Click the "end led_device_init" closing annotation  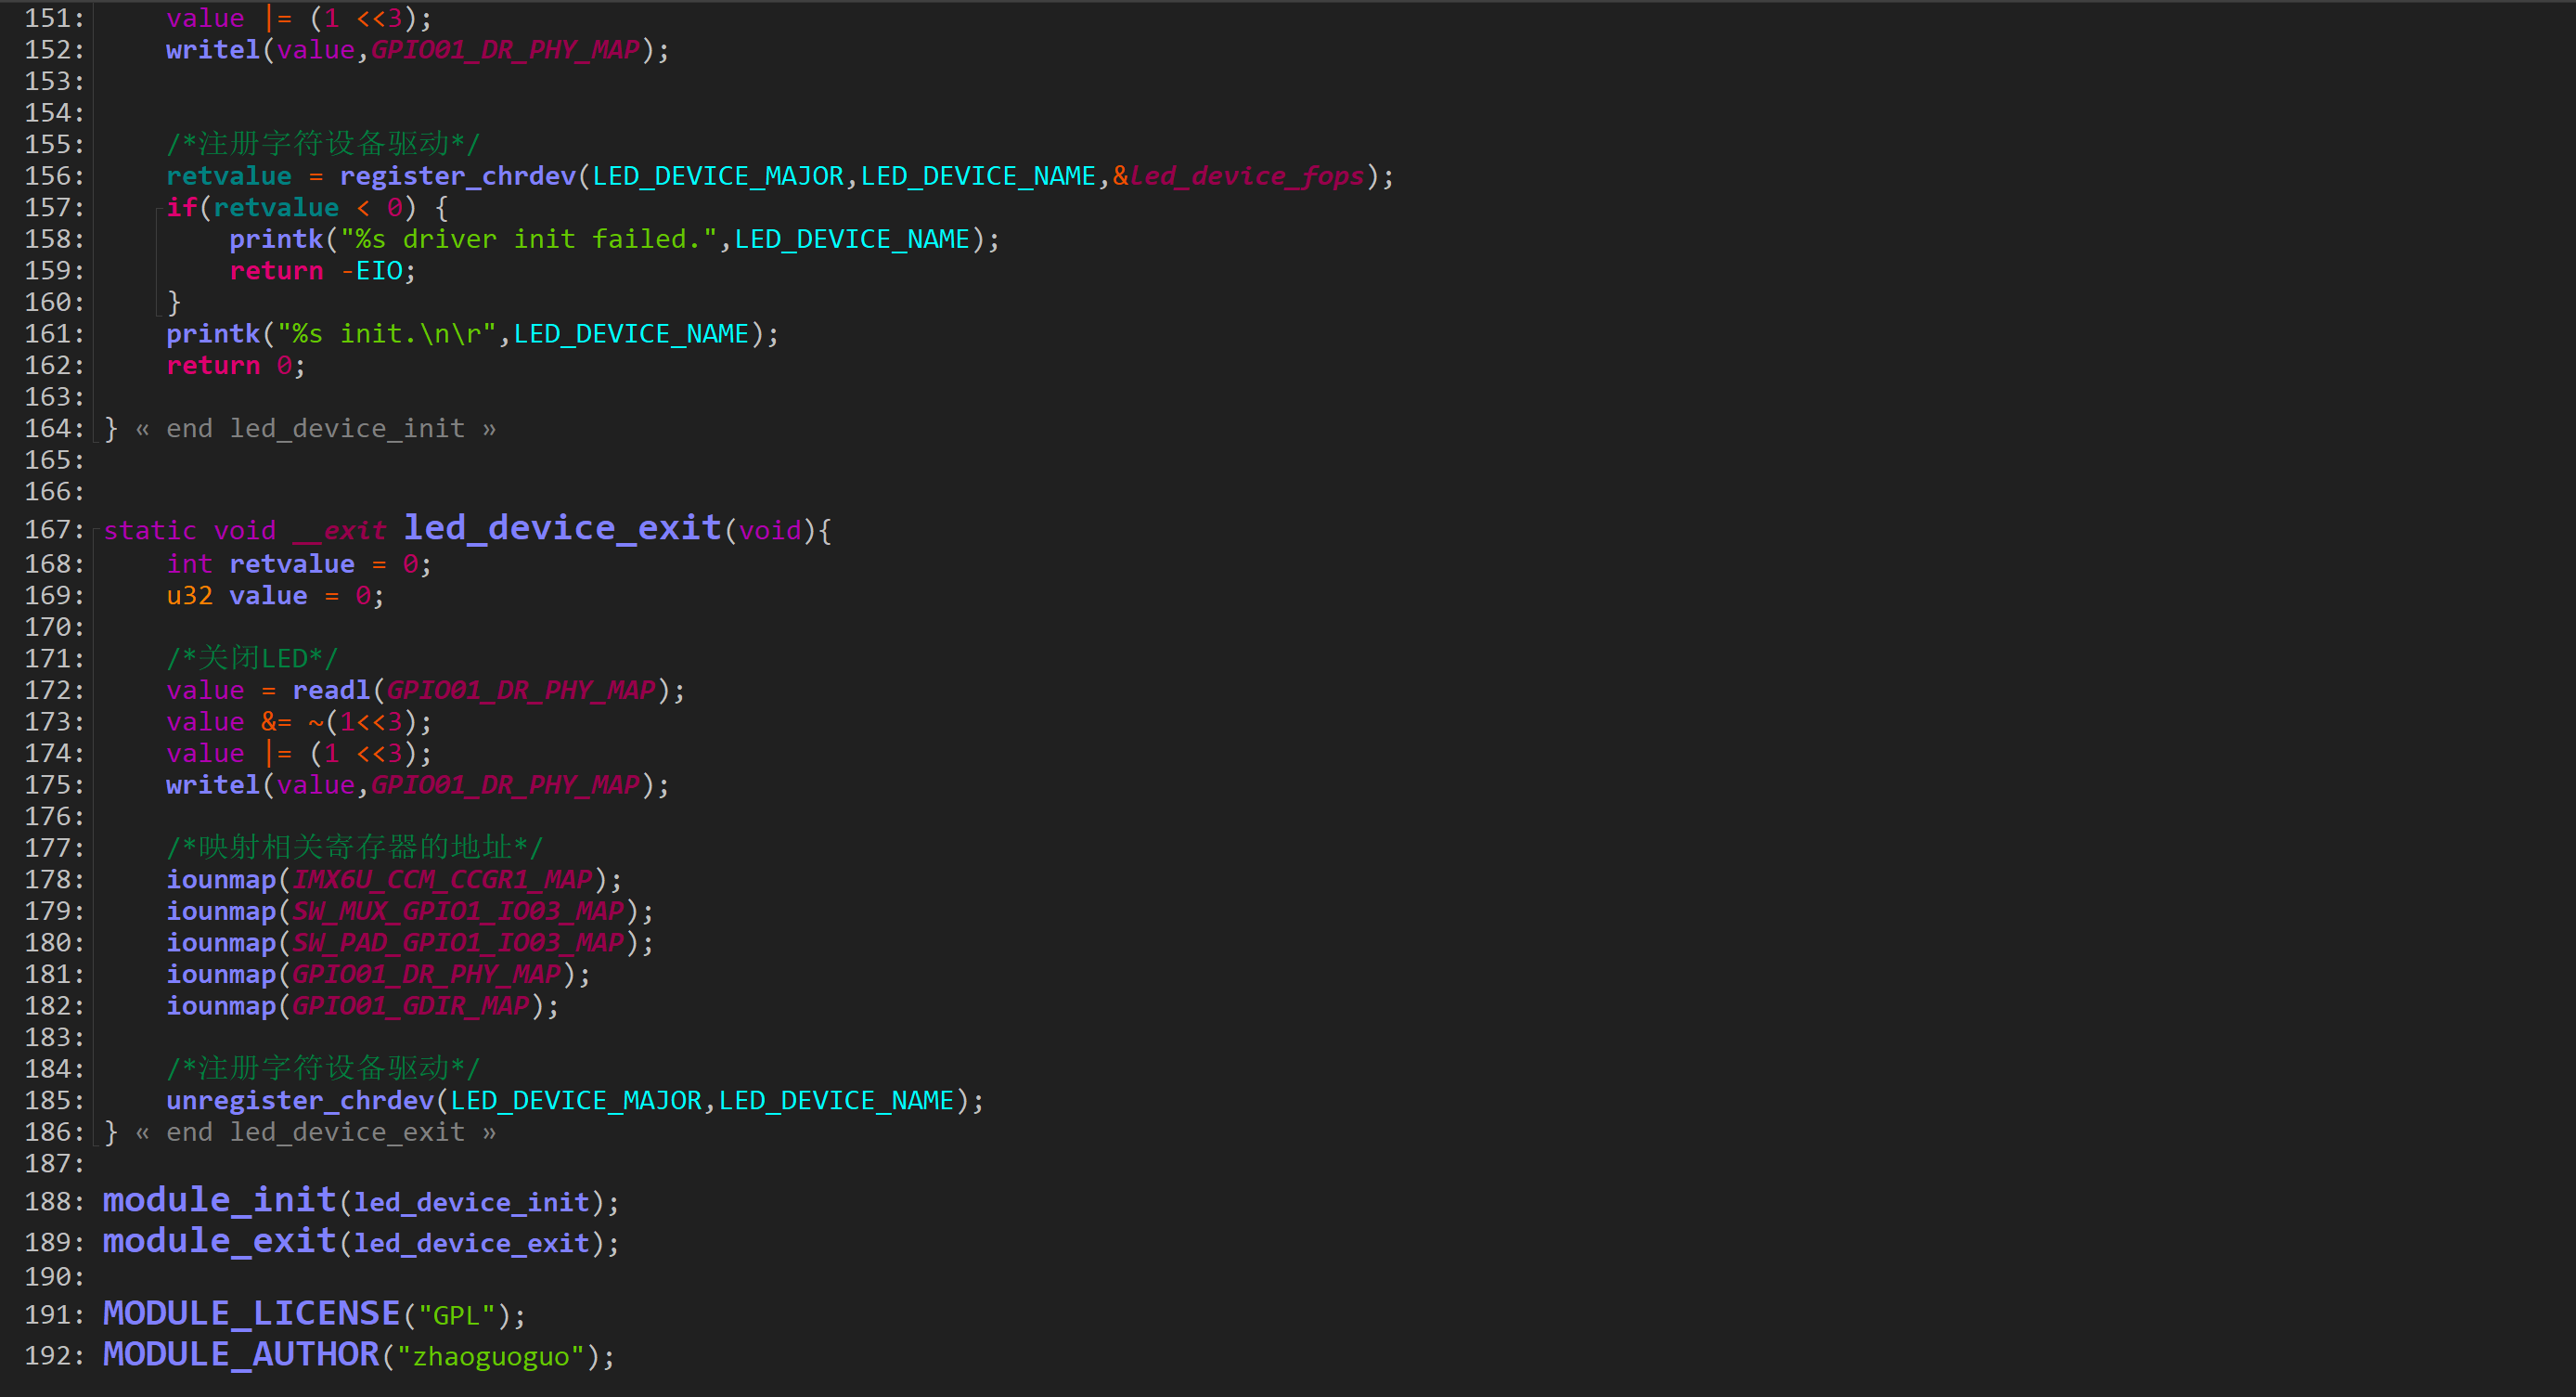(x=316, y=429)
